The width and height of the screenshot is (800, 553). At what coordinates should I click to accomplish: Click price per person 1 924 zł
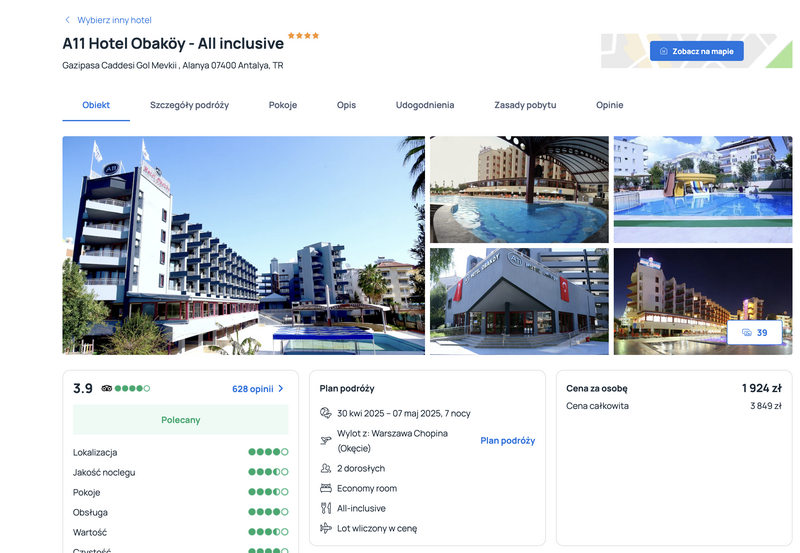pos(762,388)
